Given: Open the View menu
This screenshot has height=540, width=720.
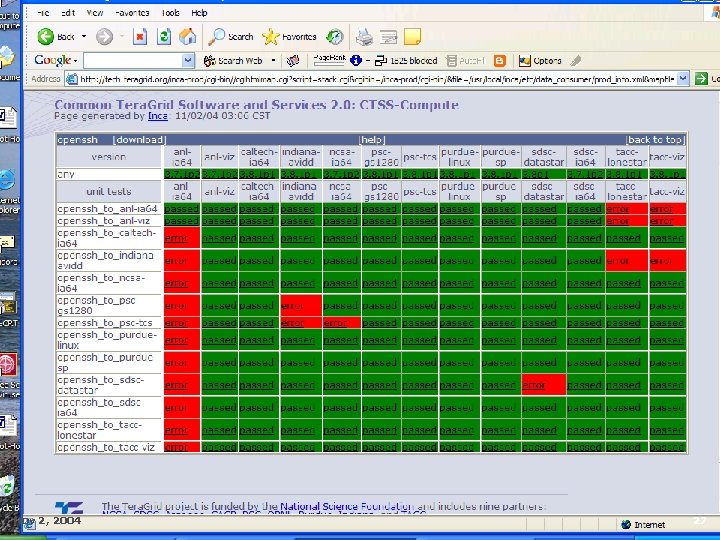Looking at the screenshot, I should click(95, 13).
